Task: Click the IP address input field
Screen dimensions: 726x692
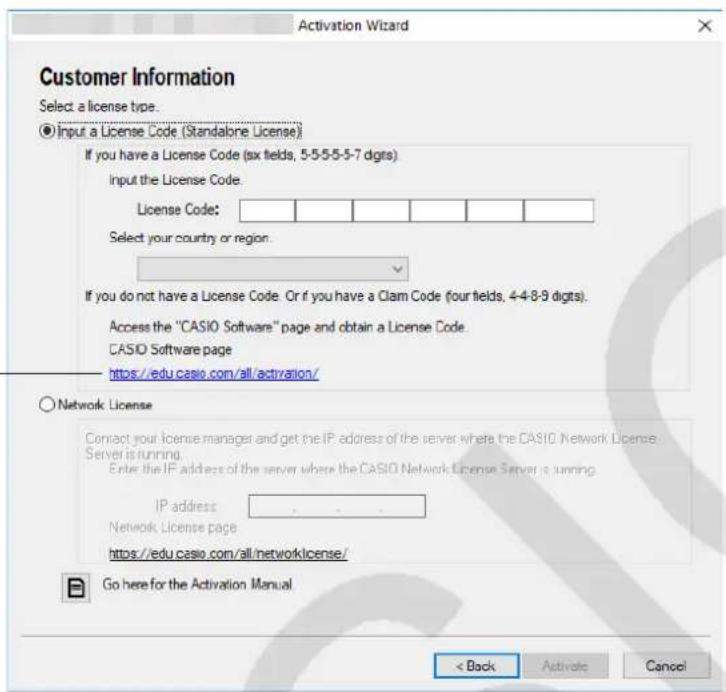Action: 337,506
